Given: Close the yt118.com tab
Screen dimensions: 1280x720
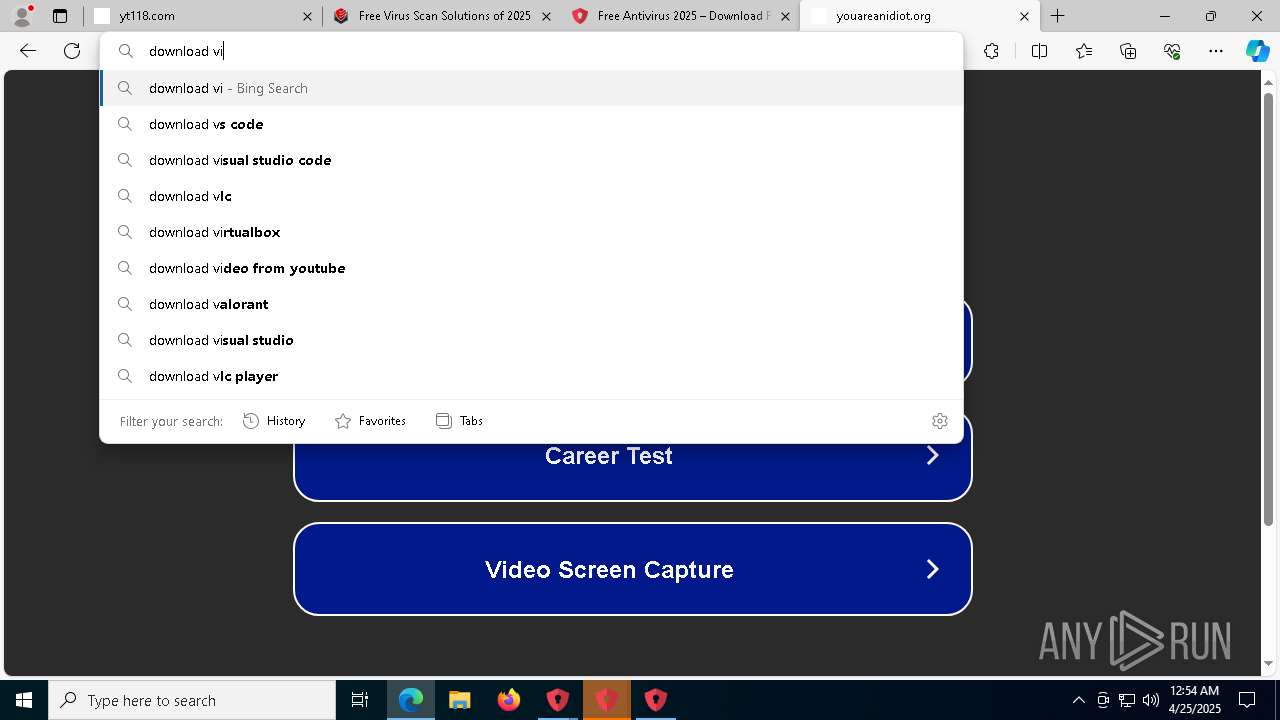Looking at the screenshot, I should tap(307, 16).
